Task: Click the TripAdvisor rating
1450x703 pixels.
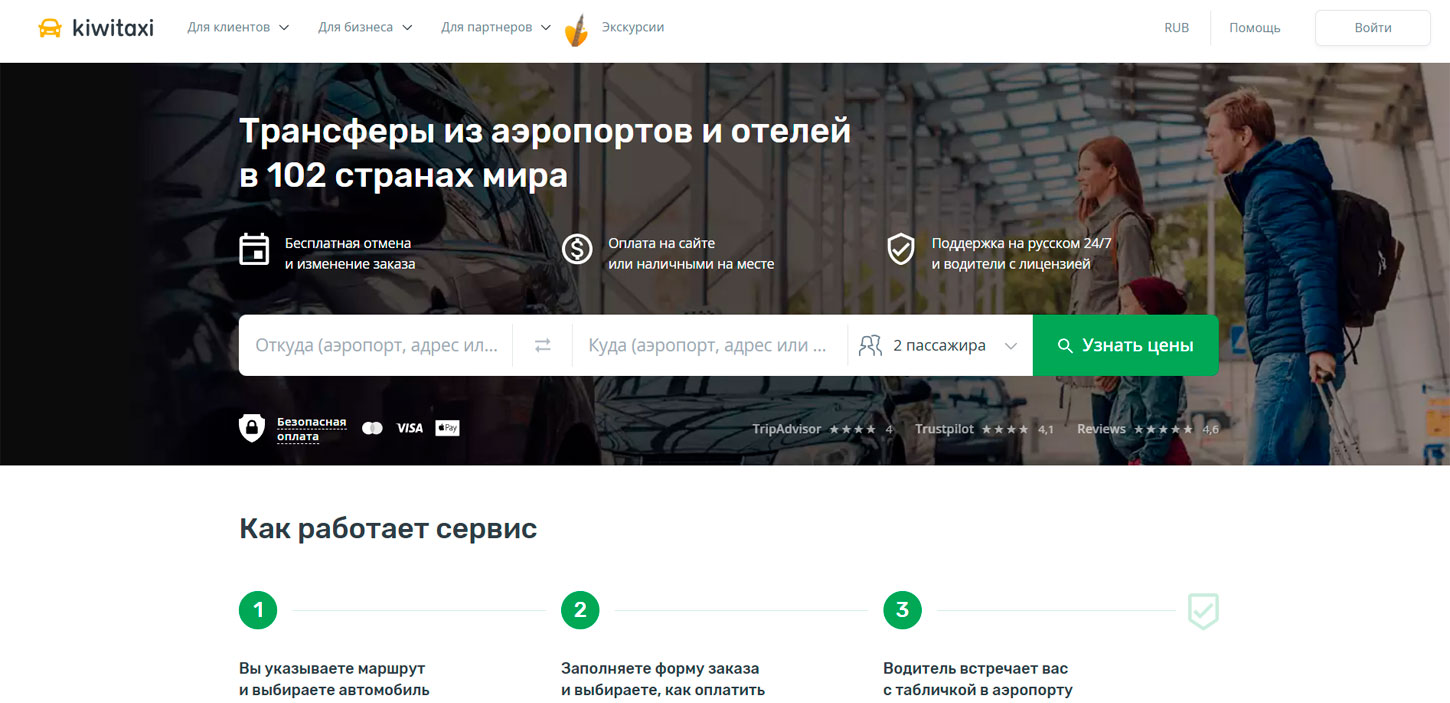Action: click(x=822, y=429)
